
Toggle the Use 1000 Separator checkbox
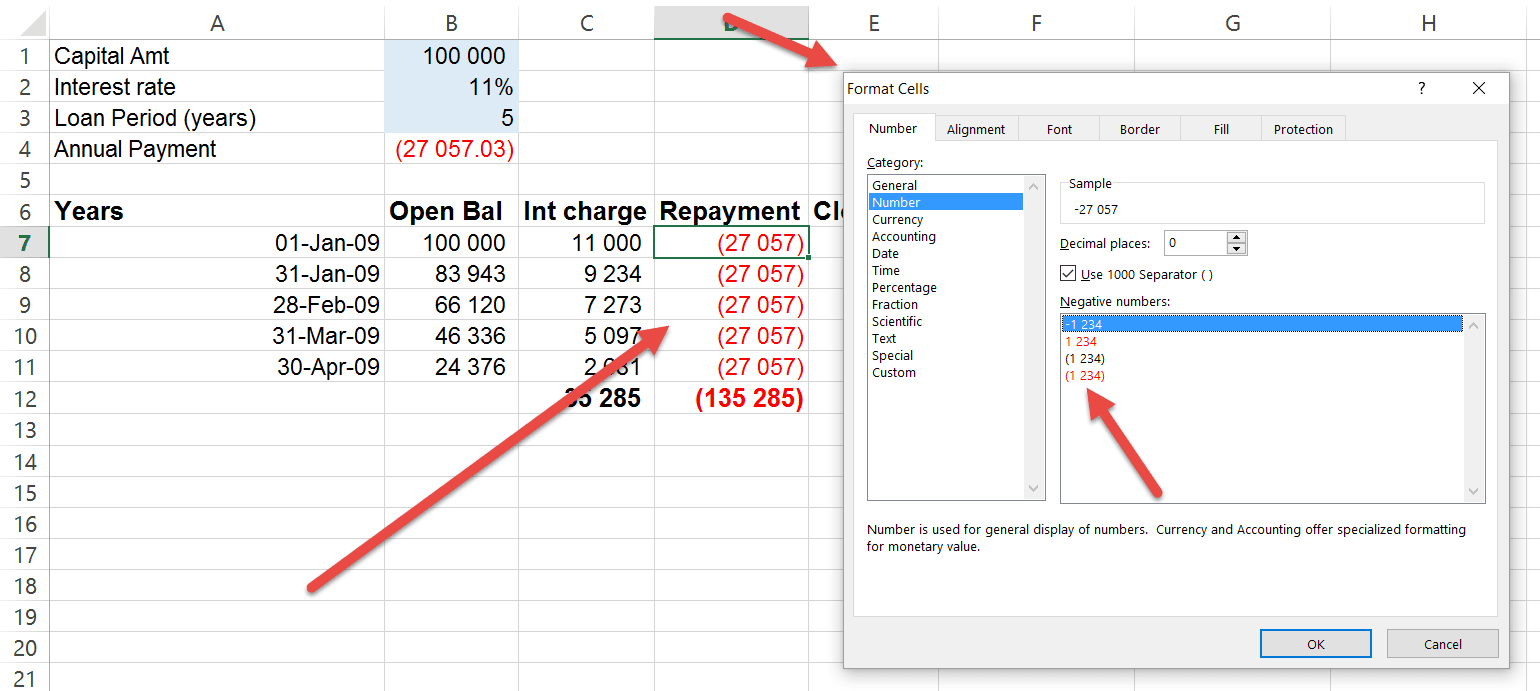1068,274
